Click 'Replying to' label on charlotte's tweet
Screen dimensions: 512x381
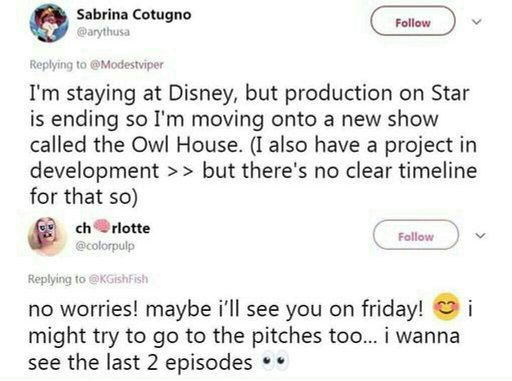[x=56, y=279]
